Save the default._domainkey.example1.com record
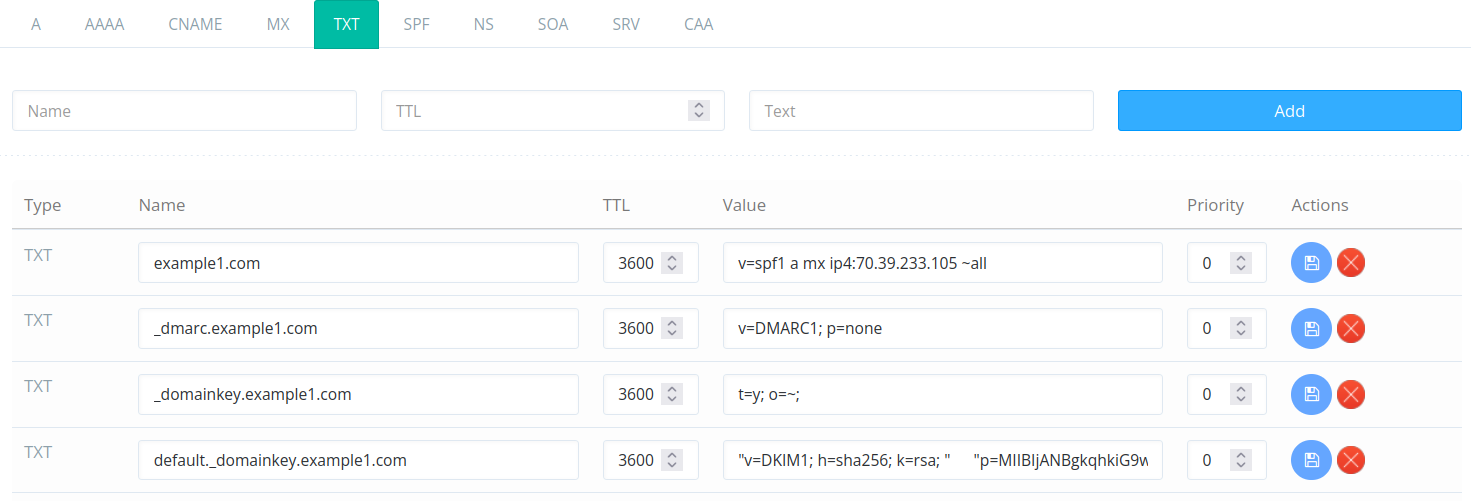This screenshot has height=501, width=1471. point(1311,461)
